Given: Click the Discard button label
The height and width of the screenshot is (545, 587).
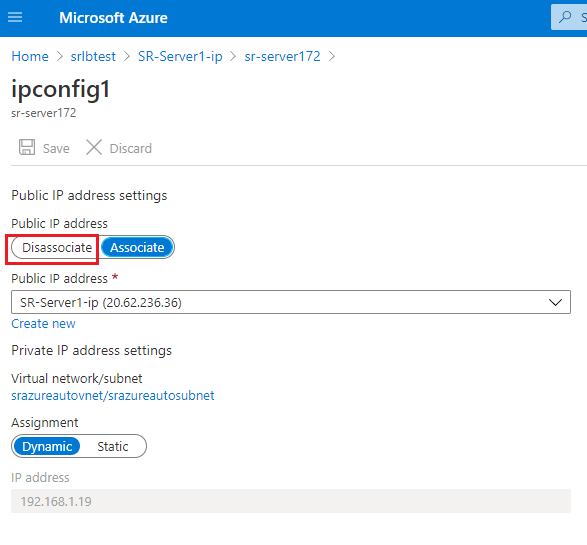Looking at the screenshot, I should [131, 149].
